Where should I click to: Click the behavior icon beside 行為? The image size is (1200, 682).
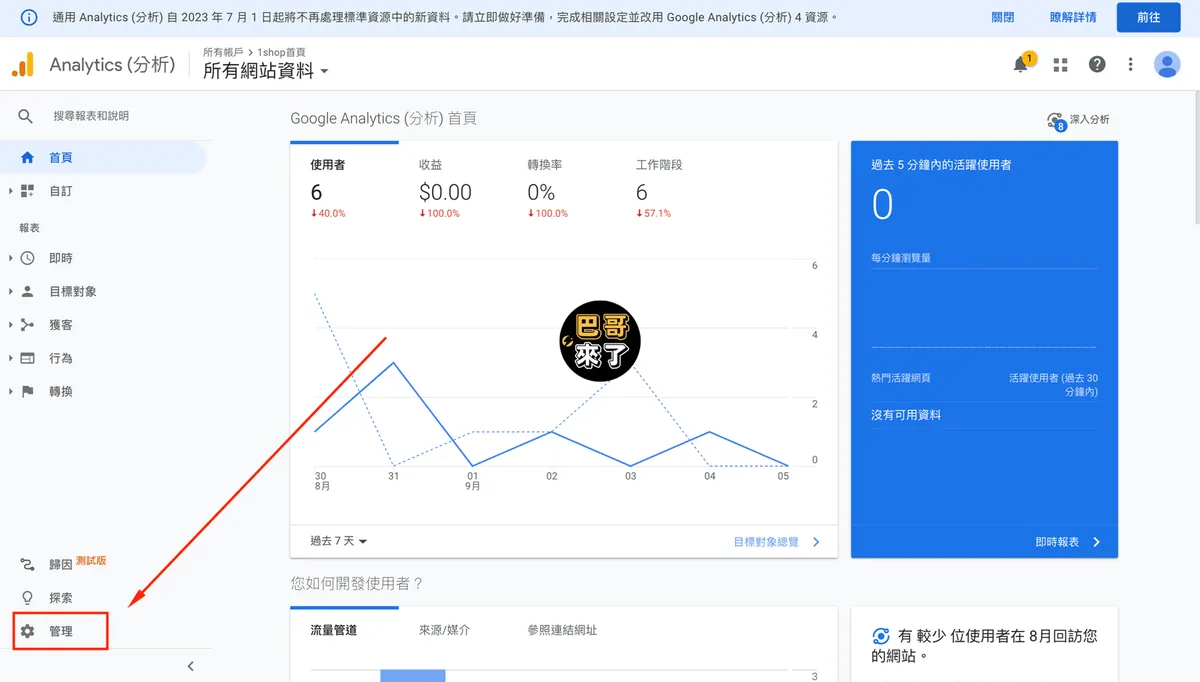[27, 358]
